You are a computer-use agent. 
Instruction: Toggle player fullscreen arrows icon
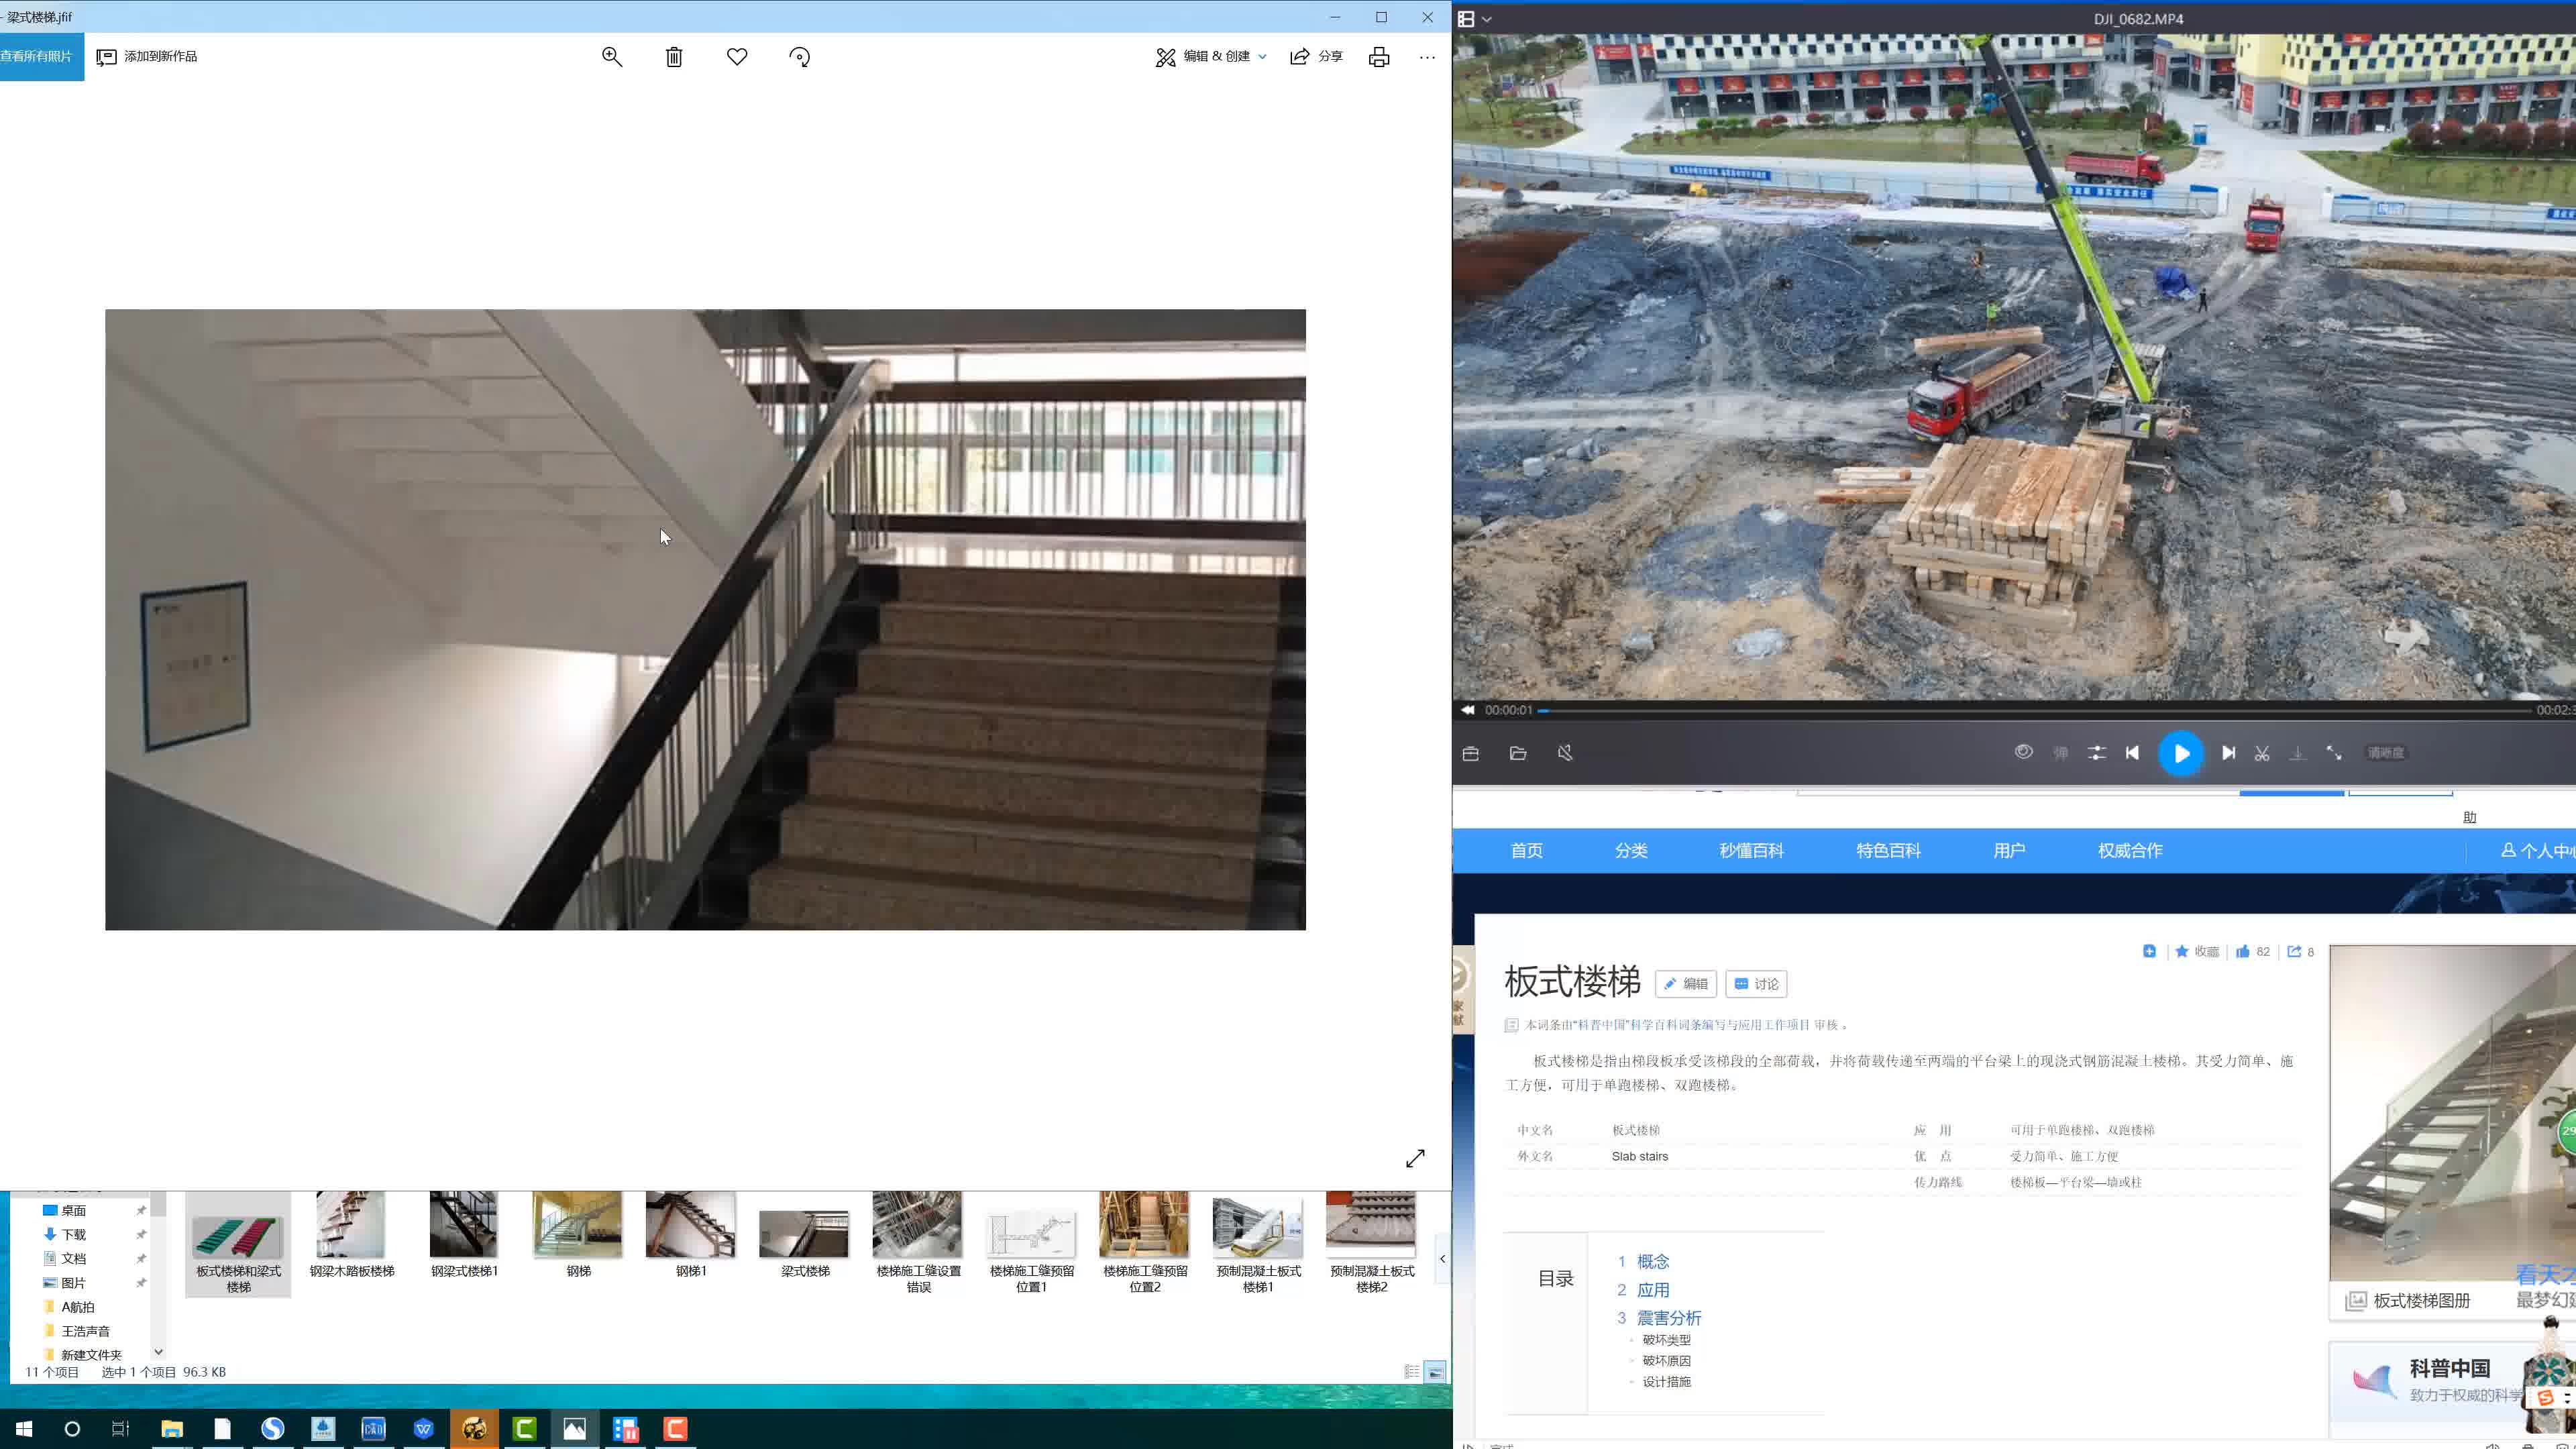pos(2334,753)
